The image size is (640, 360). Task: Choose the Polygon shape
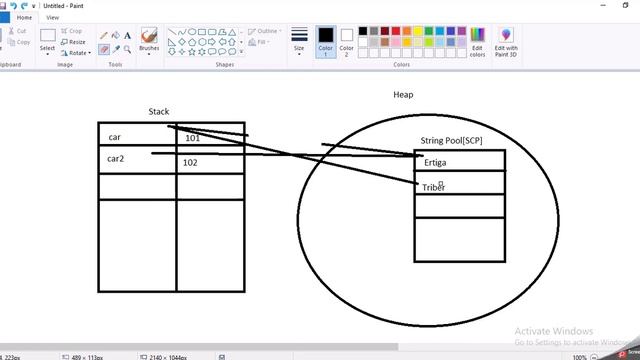[222, 32]
